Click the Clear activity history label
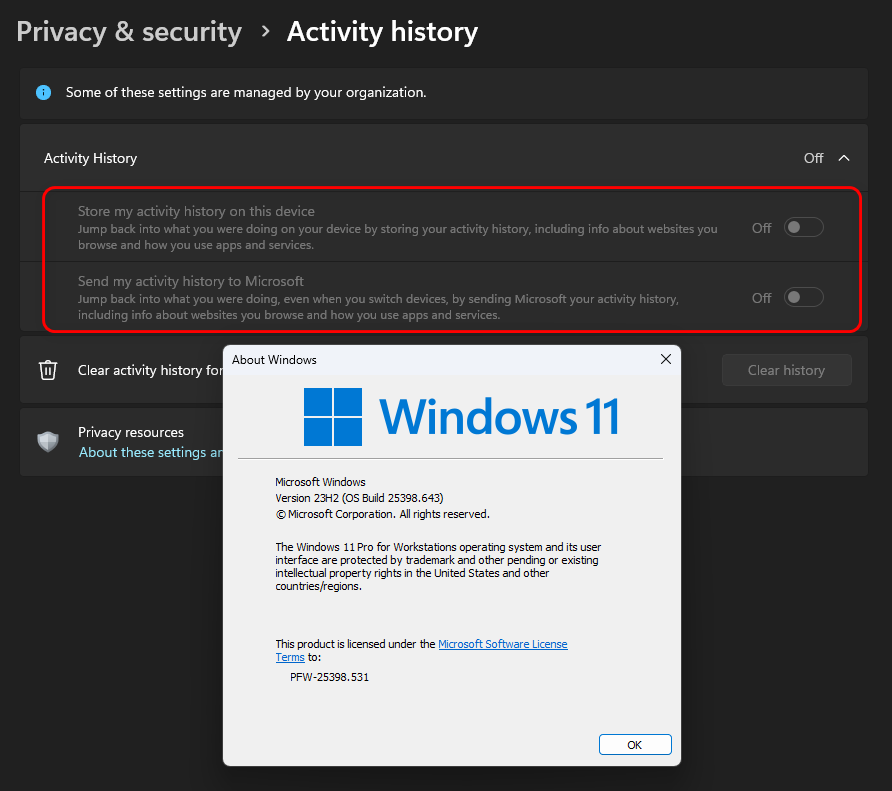This screenshot has height=791, width=892. tap(150, 370)
